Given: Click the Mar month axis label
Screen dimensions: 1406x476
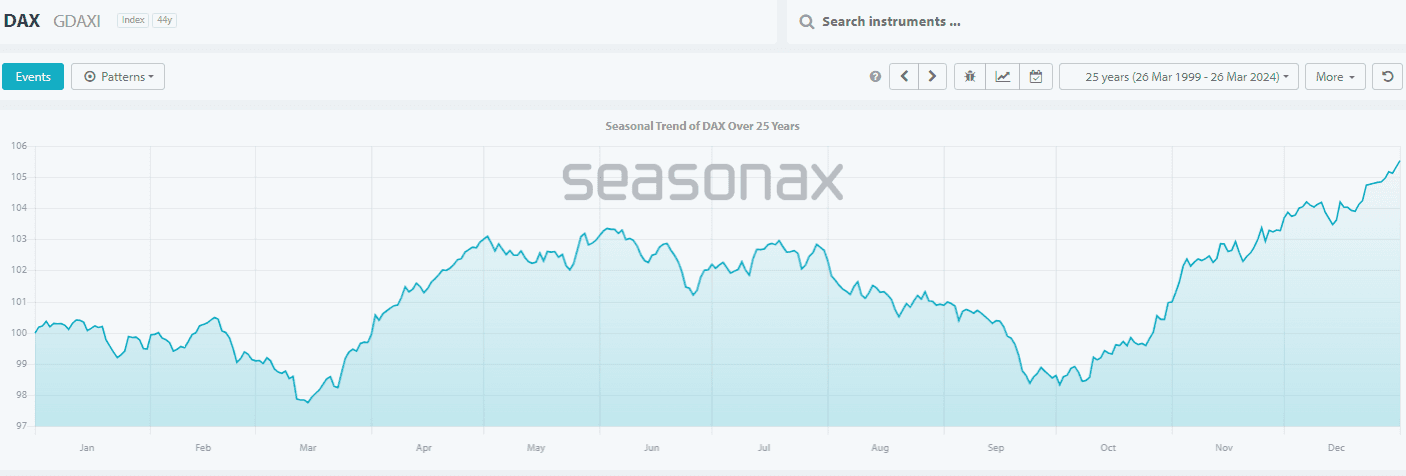Looking at the screenshot, I should point(308,449).
